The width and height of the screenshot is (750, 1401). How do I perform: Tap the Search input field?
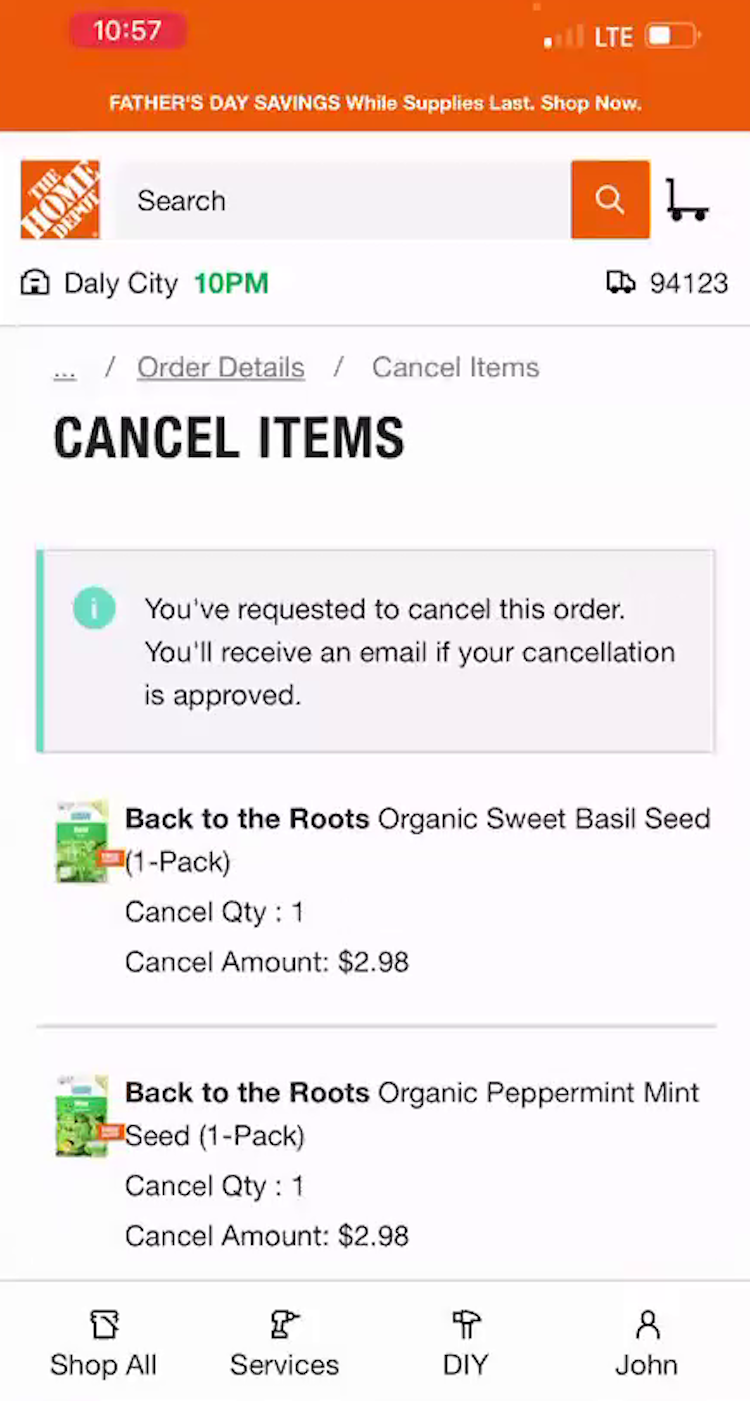click(342, 200)
